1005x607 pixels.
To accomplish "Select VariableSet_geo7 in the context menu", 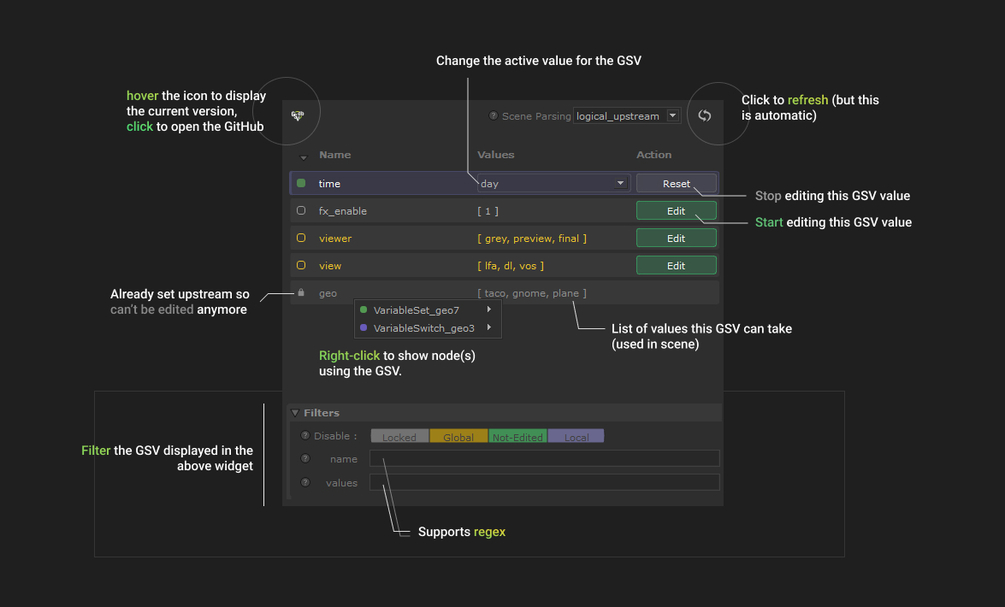I will [x=416, y=310].
